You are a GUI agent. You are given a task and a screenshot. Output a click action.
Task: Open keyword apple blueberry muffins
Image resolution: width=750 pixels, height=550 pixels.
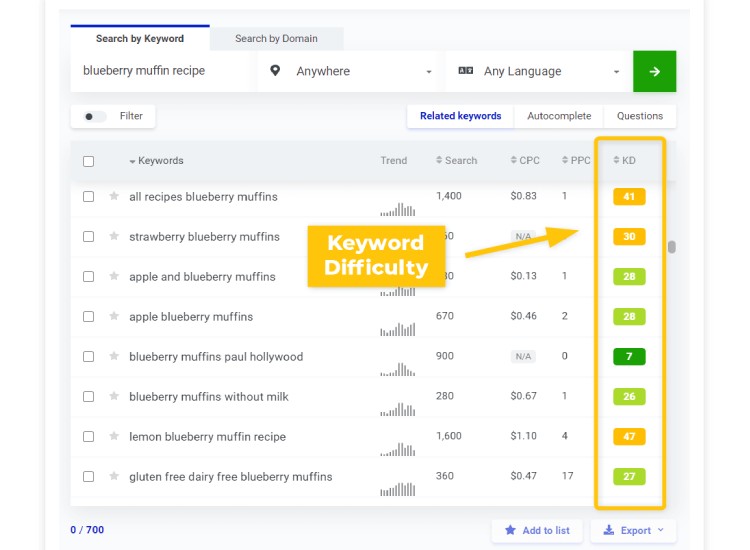click(x=191, y=317)
